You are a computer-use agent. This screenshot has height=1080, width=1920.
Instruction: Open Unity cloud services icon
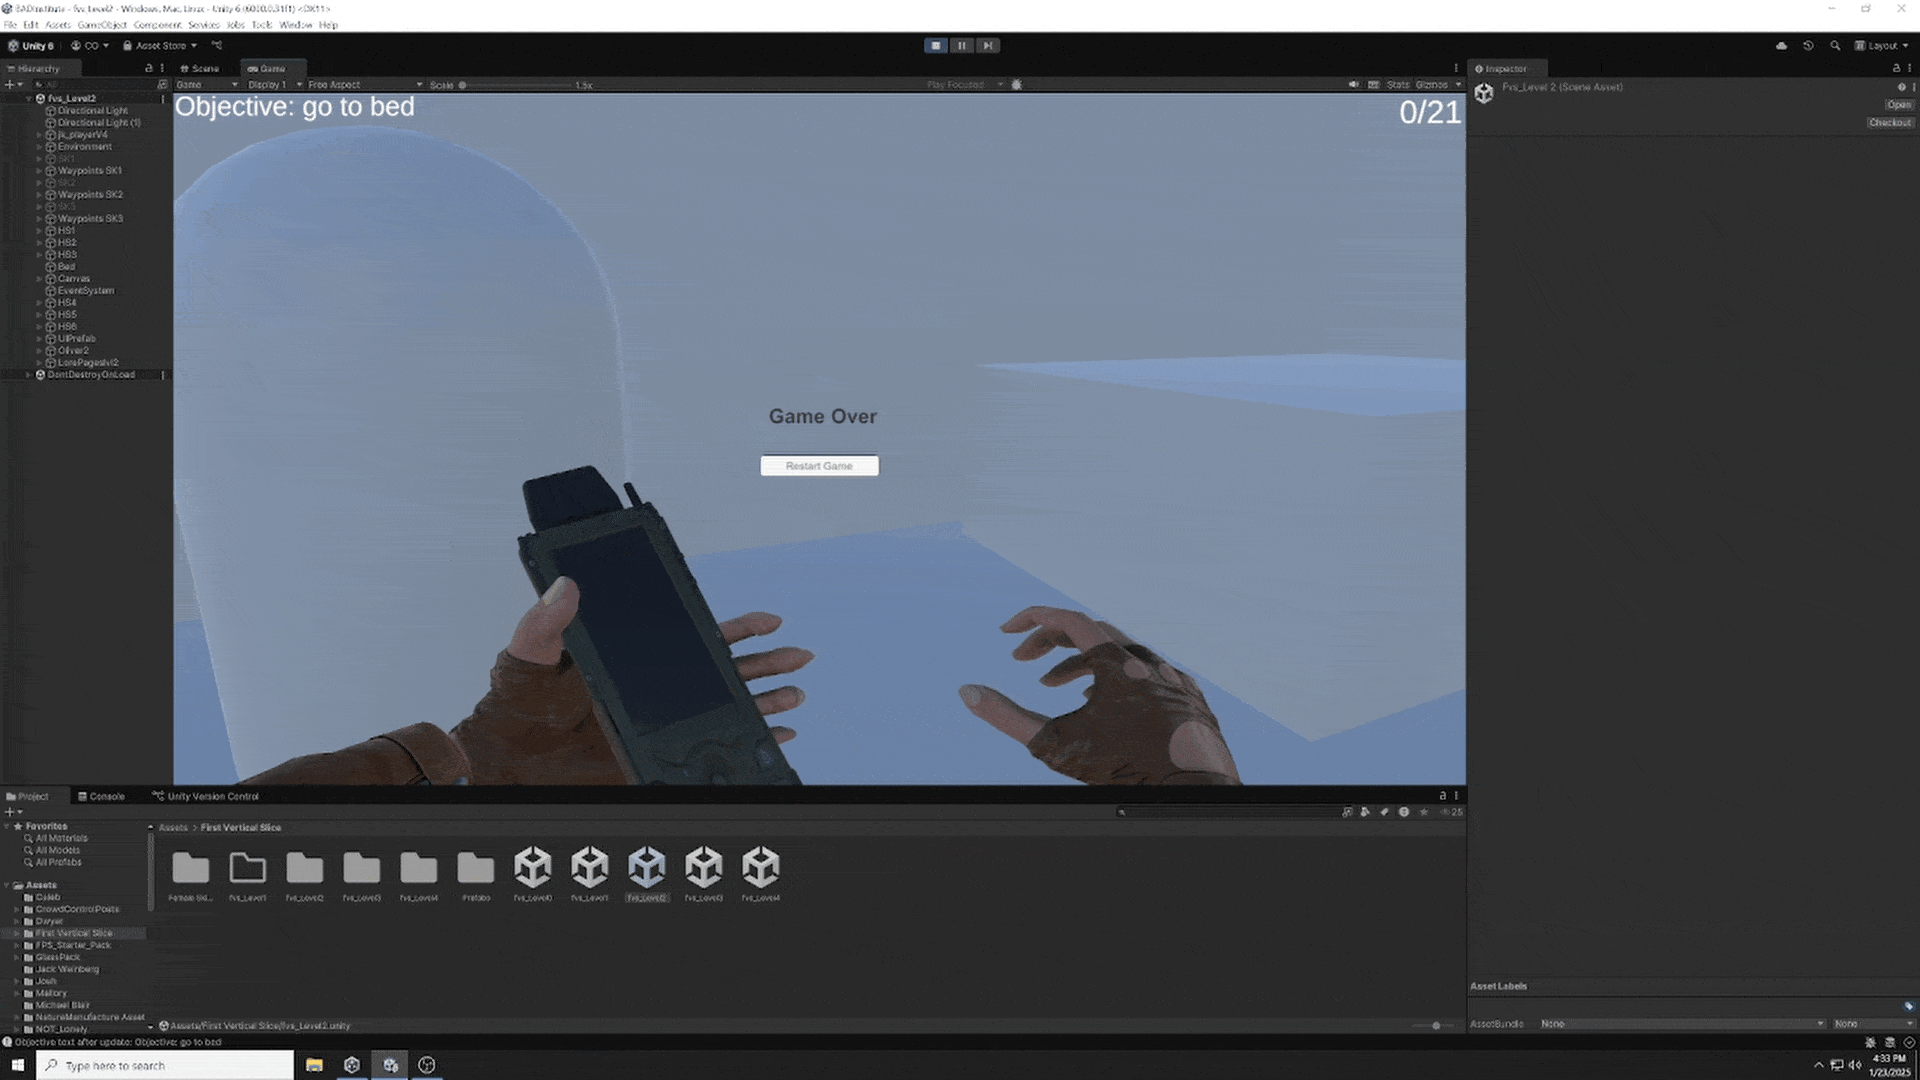(x=1781, y=46)
